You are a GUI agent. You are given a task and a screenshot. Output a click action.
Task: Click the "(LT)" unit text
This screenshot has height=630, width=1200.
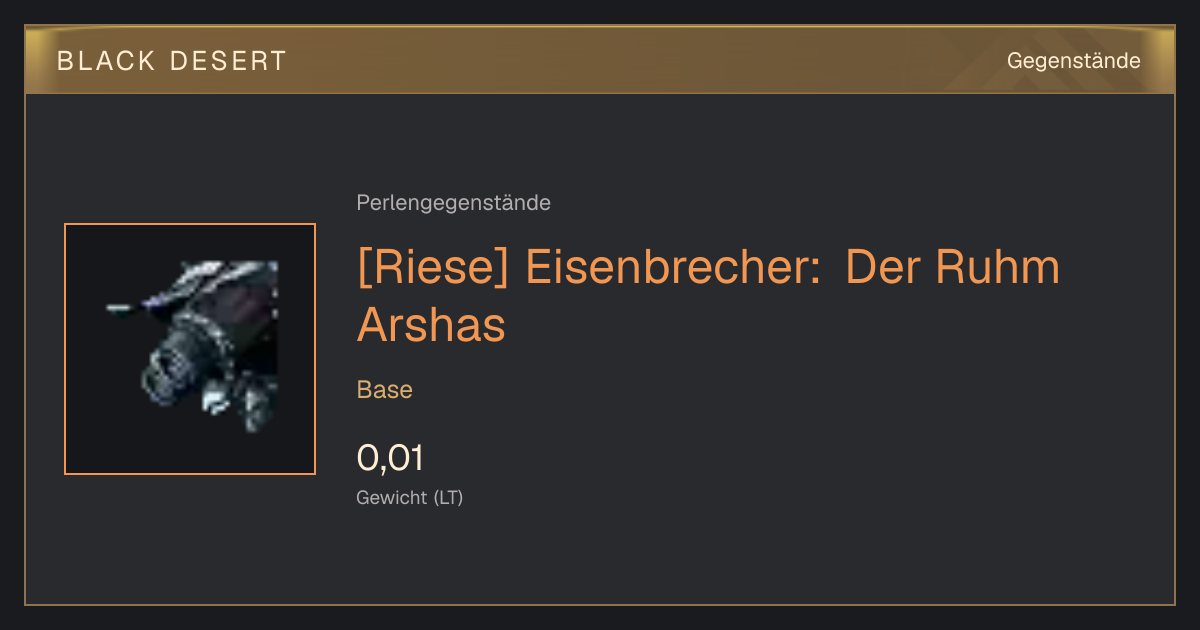click(x=448, y=498)
